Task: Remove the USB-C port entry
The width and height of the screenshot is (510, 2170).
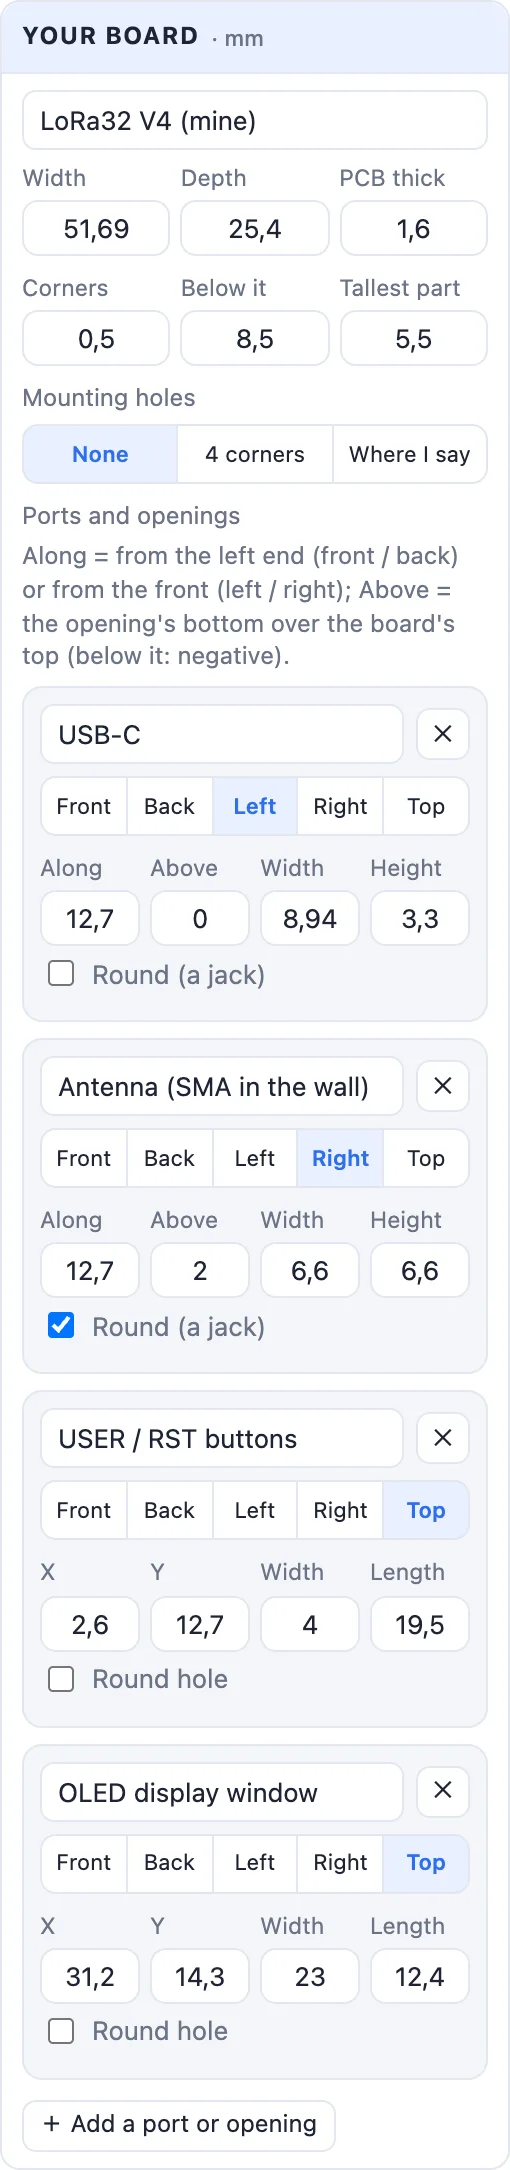Action: click(443, 734)
